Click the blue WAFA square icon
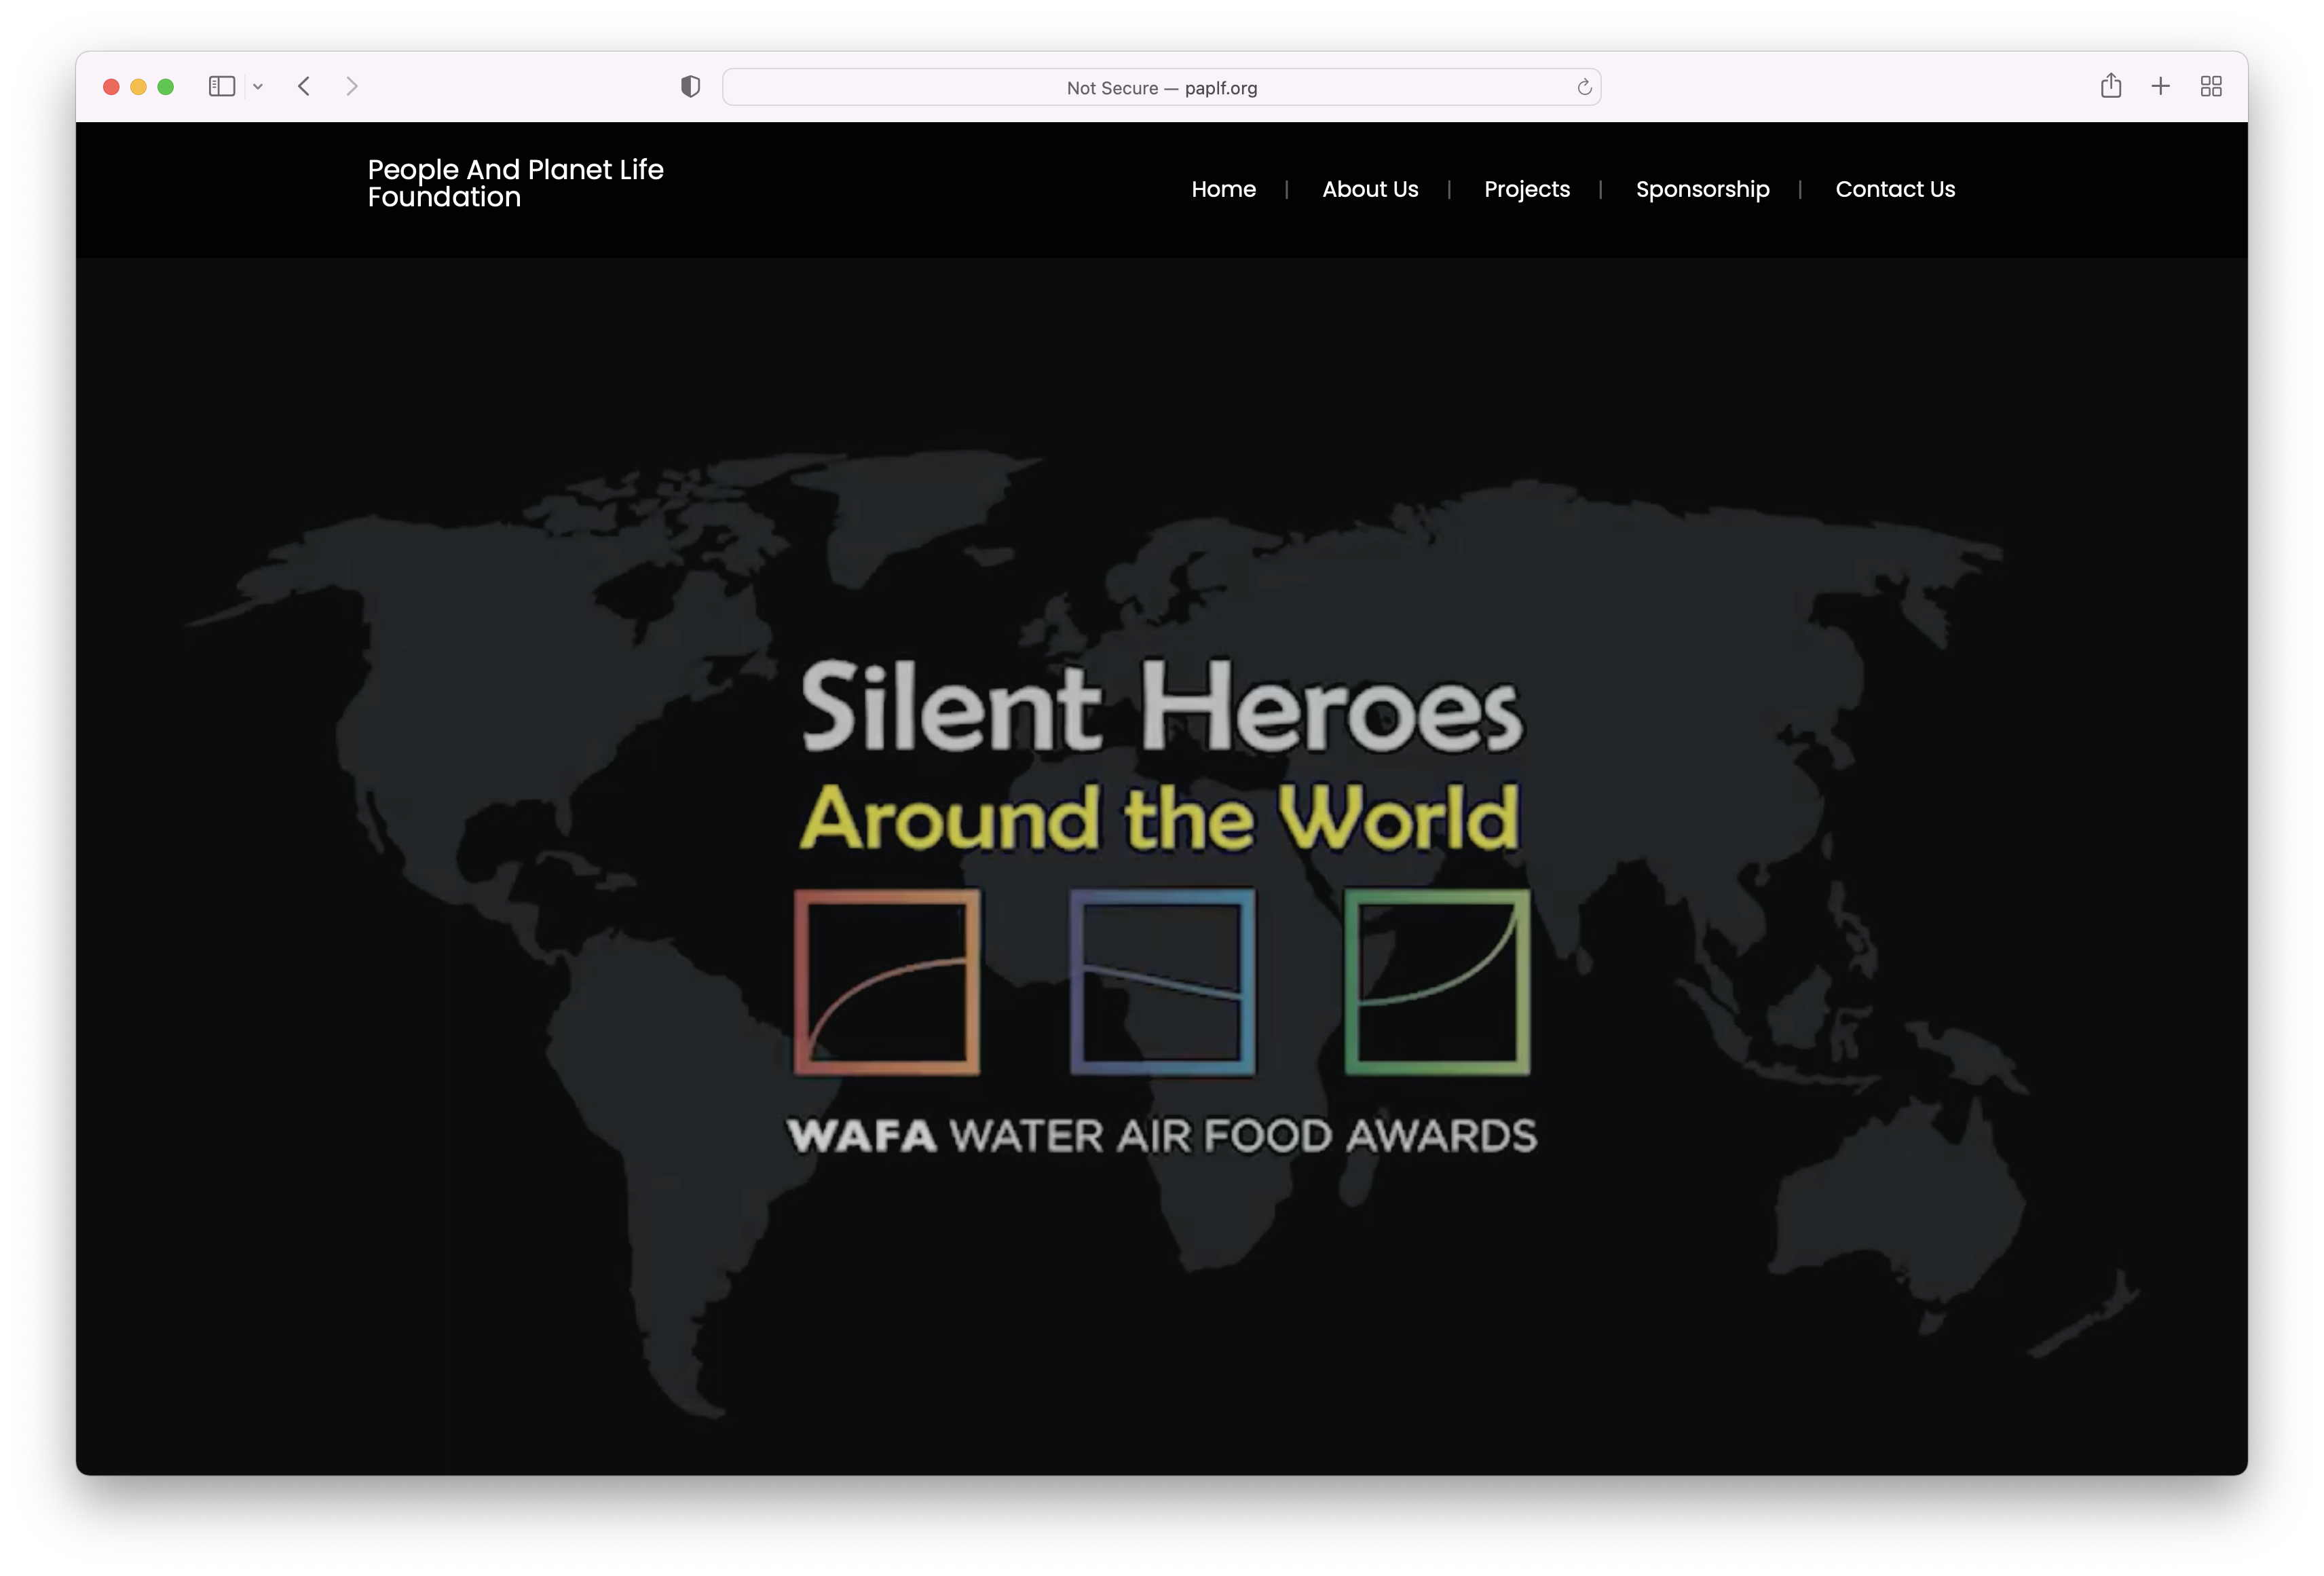Image resolution: width=2324 pixels, height=1576 pixels. pos(1162,983)
